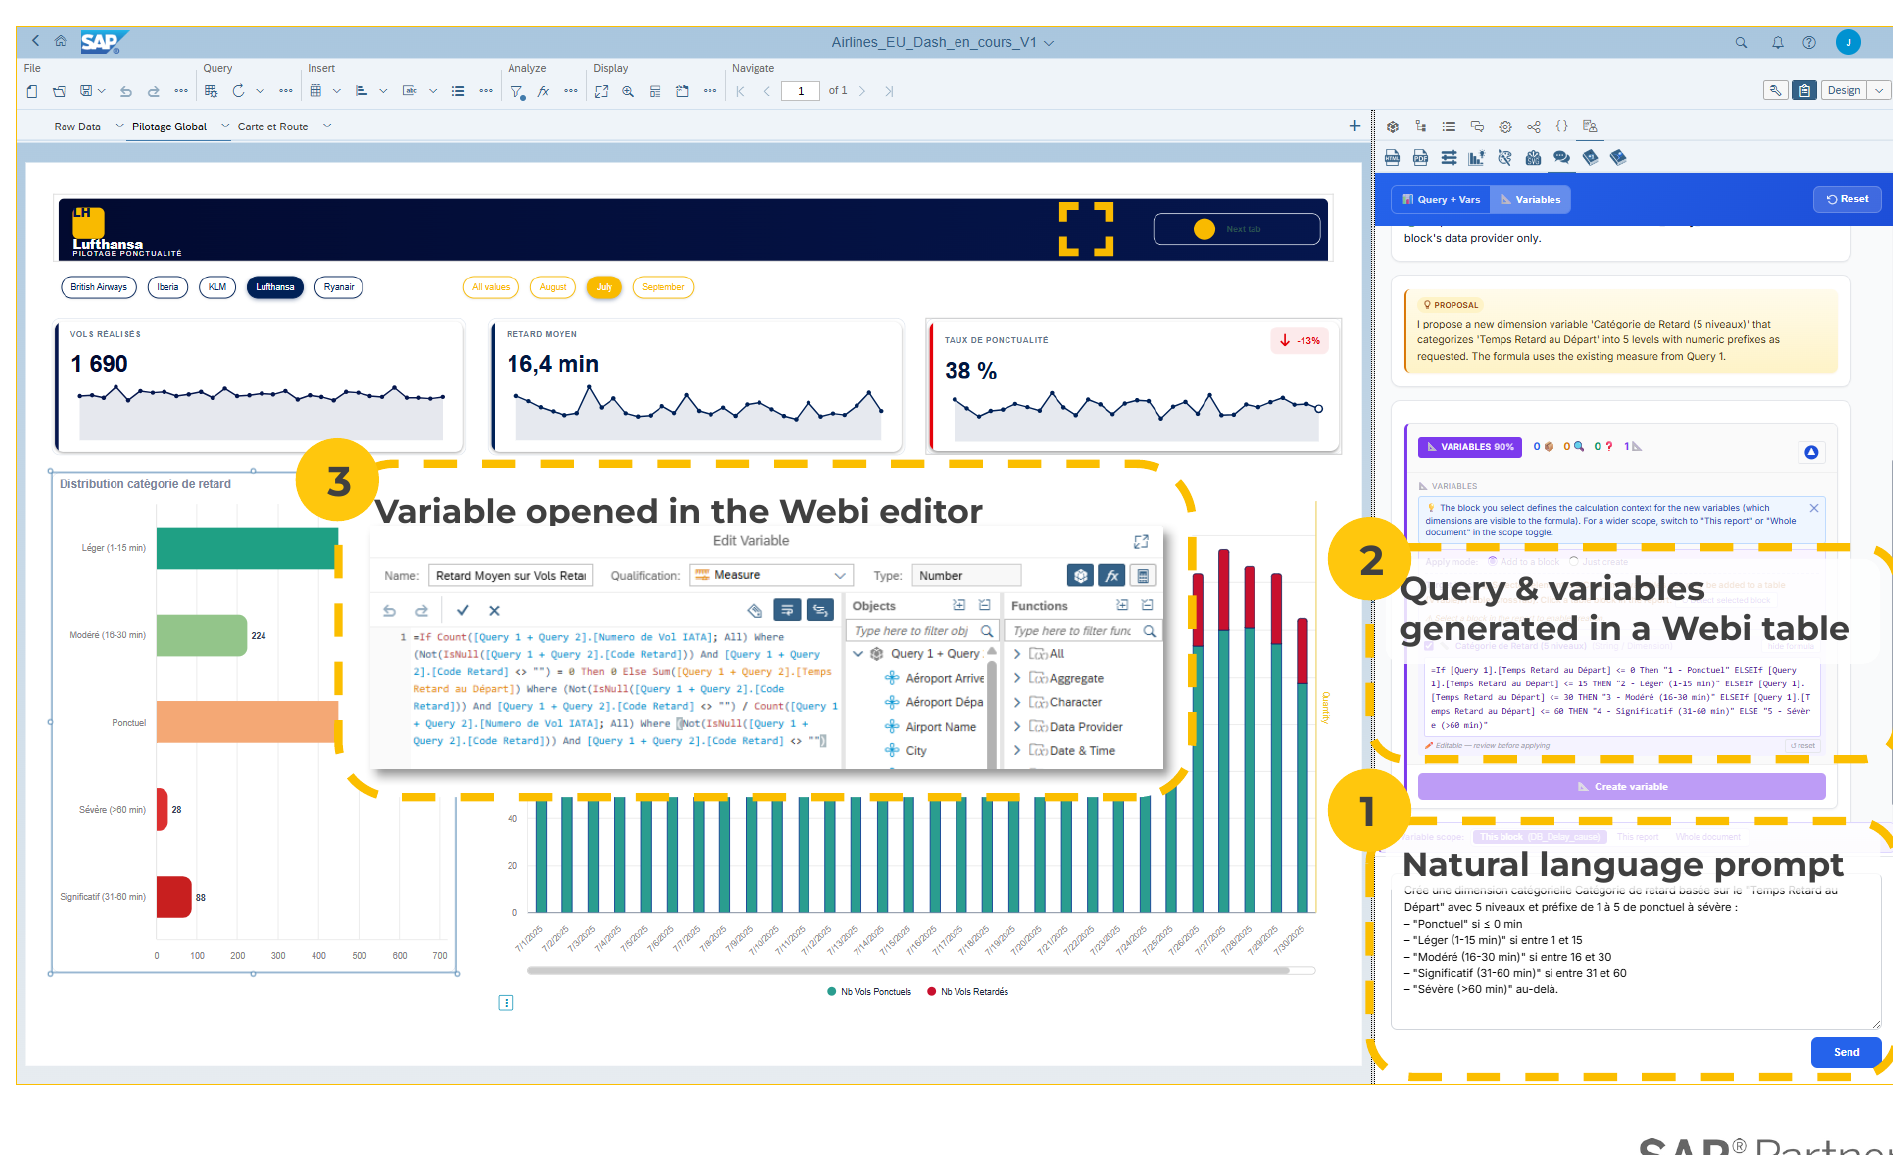The image size is (1893, 1155).
Task: Expand the Date & Time functions folder
Action: coord(1017,751)
